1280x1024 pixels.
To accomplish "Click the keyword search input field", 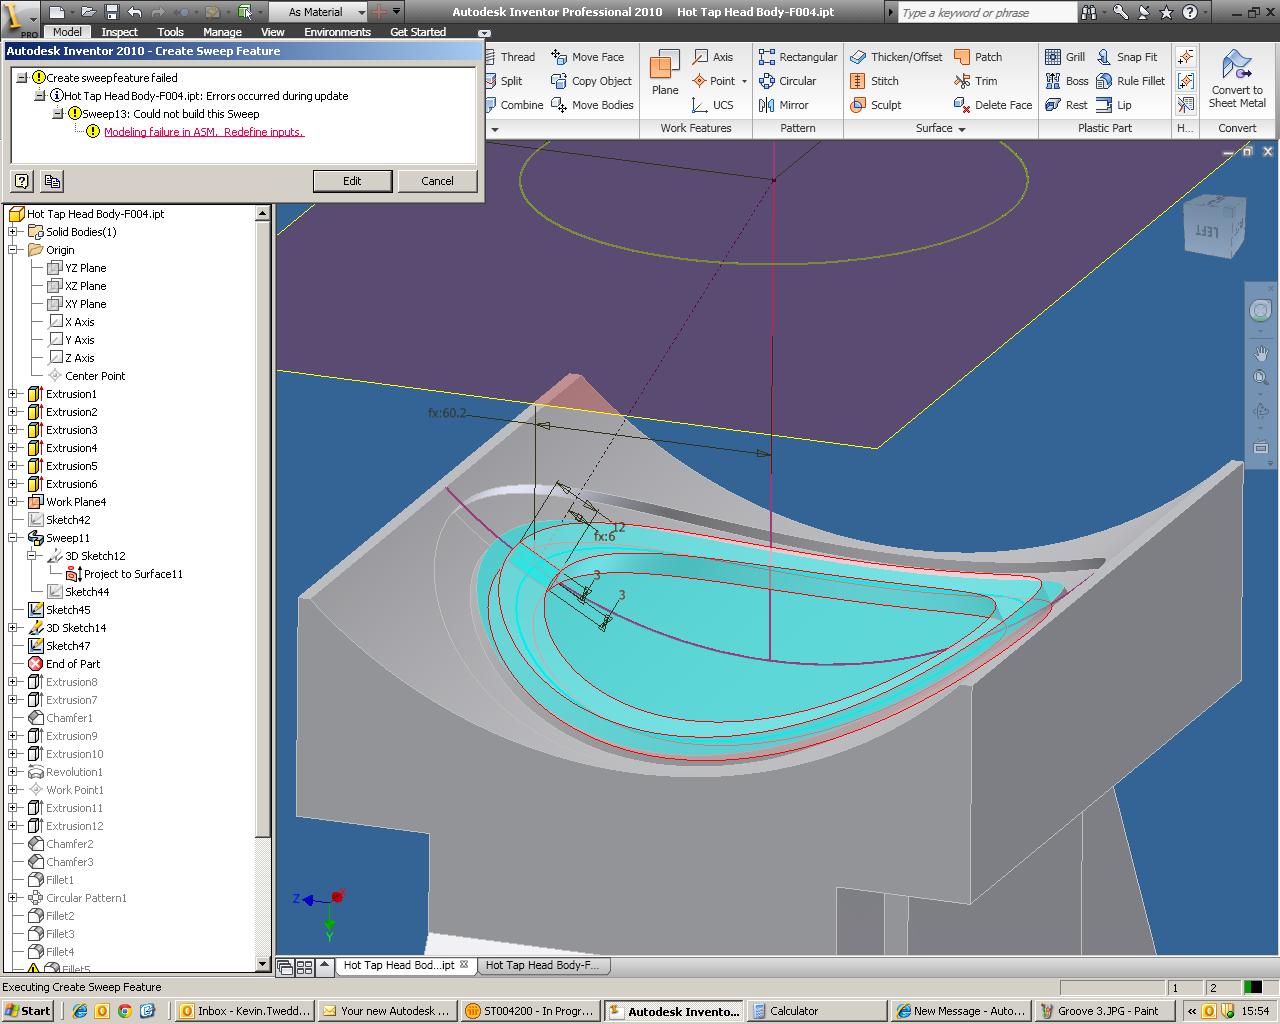I will tap(985, 13).
